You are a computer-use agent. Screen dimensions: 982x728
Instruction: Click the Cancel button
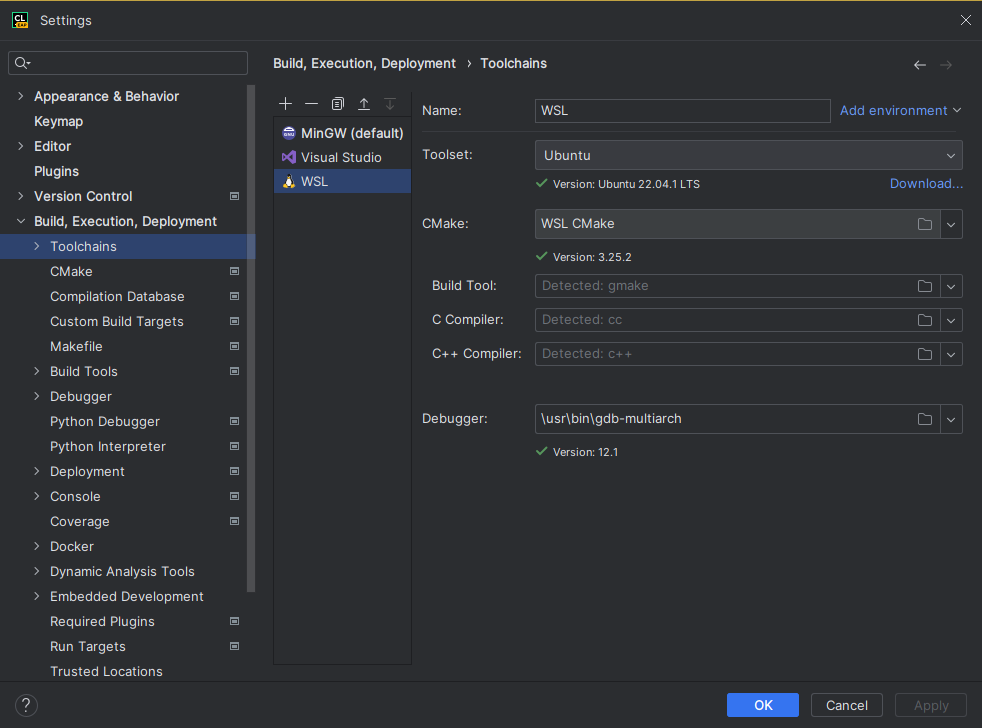[x=847, y=705]
